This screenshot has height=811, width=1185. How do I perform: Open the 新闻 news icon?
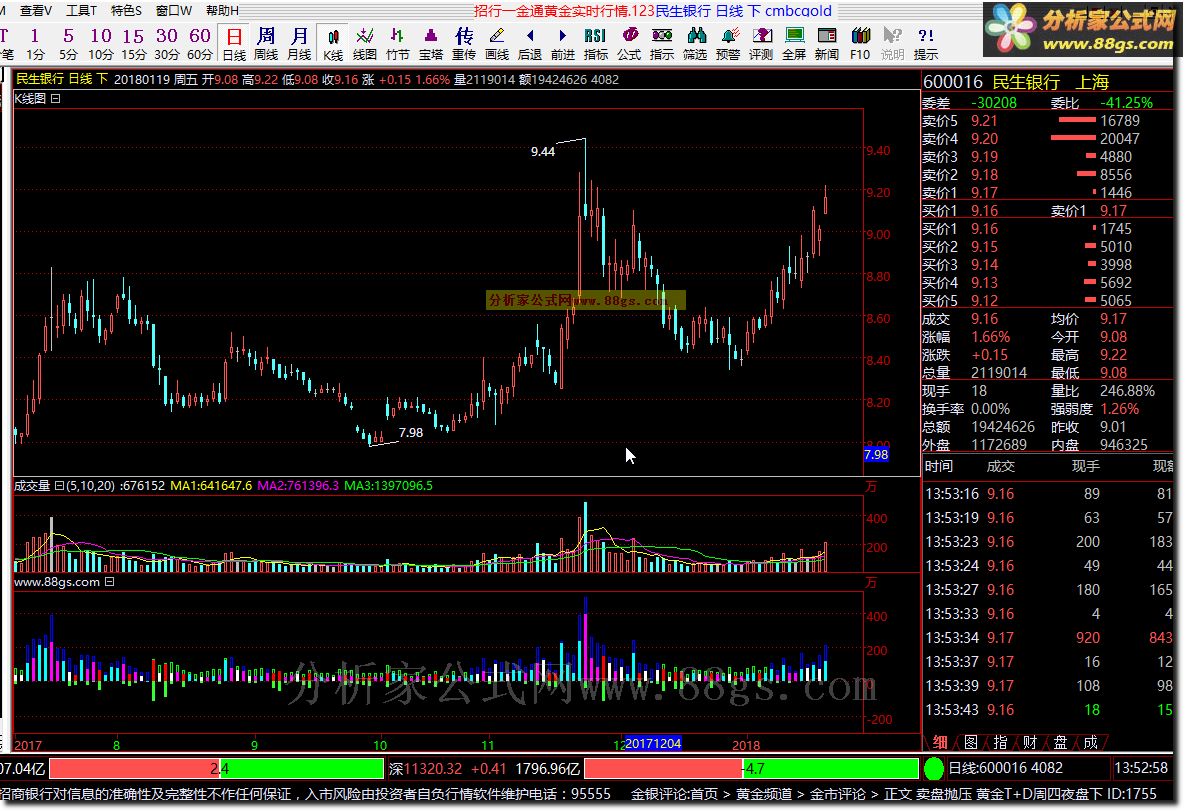click(827, 44)
